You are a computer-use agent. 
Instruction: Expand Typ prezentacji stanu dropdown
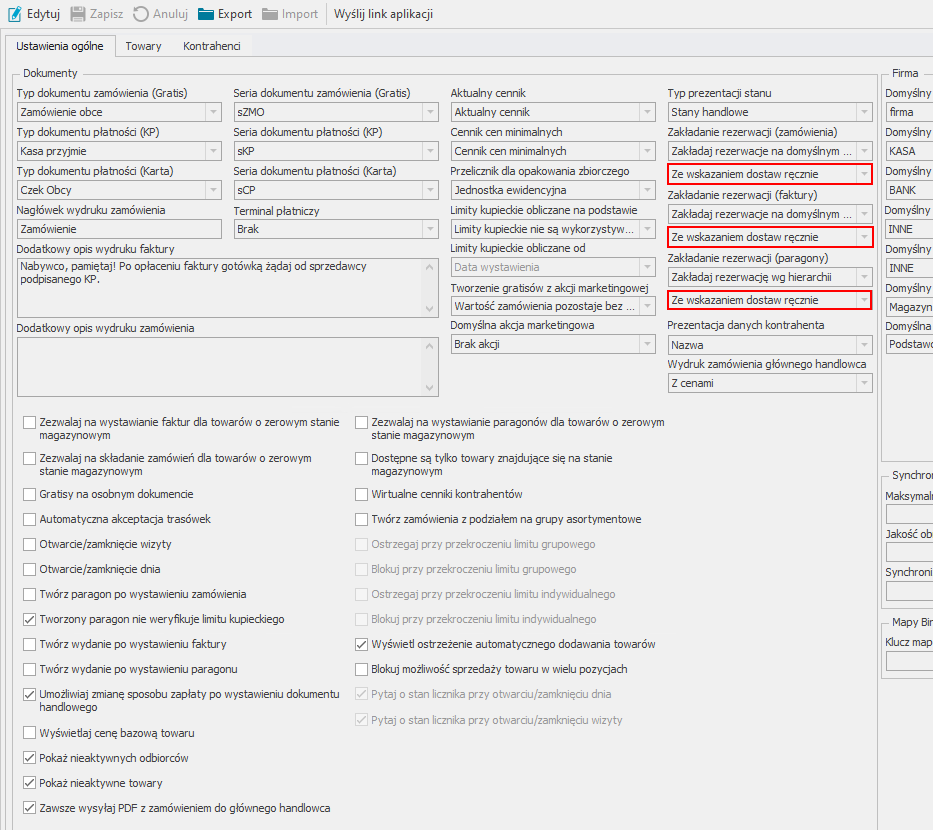[x=864, y=112]
